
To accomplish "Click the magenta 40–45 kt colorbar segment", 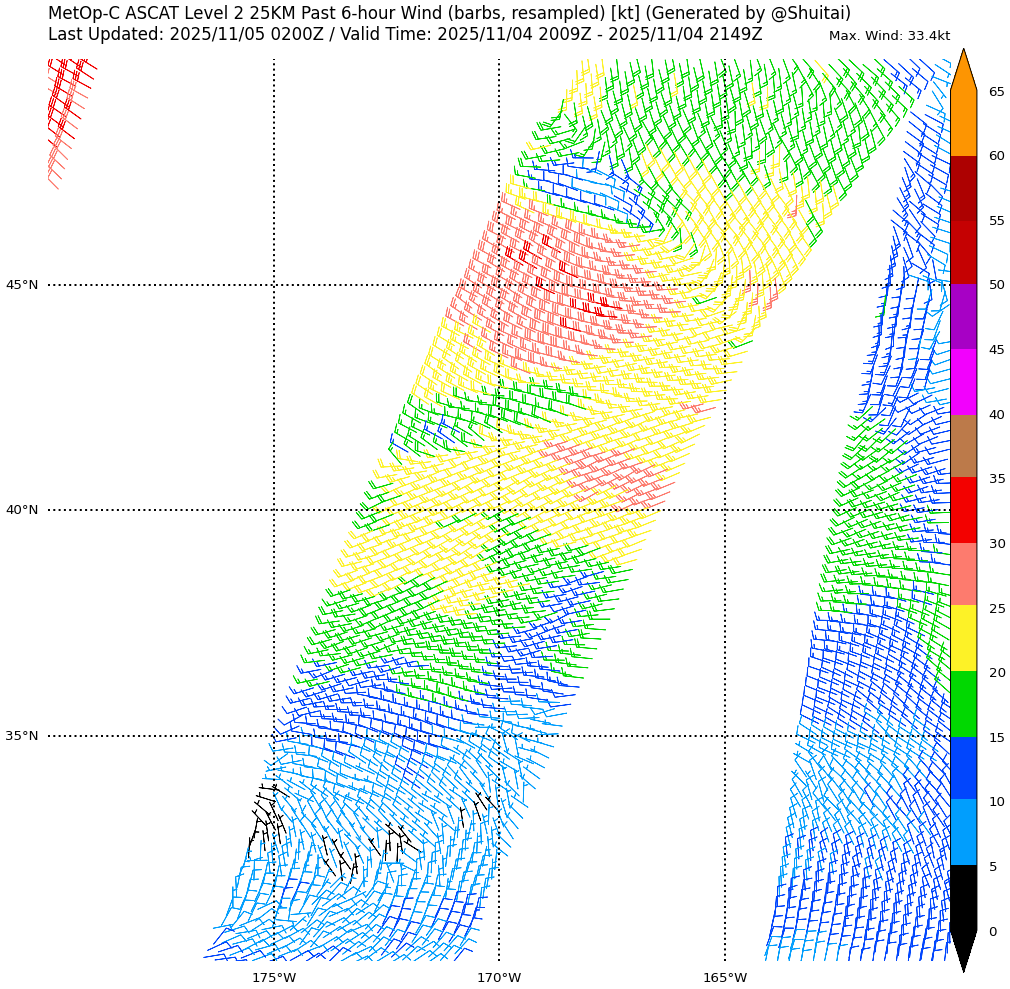I will click(963, 382).
